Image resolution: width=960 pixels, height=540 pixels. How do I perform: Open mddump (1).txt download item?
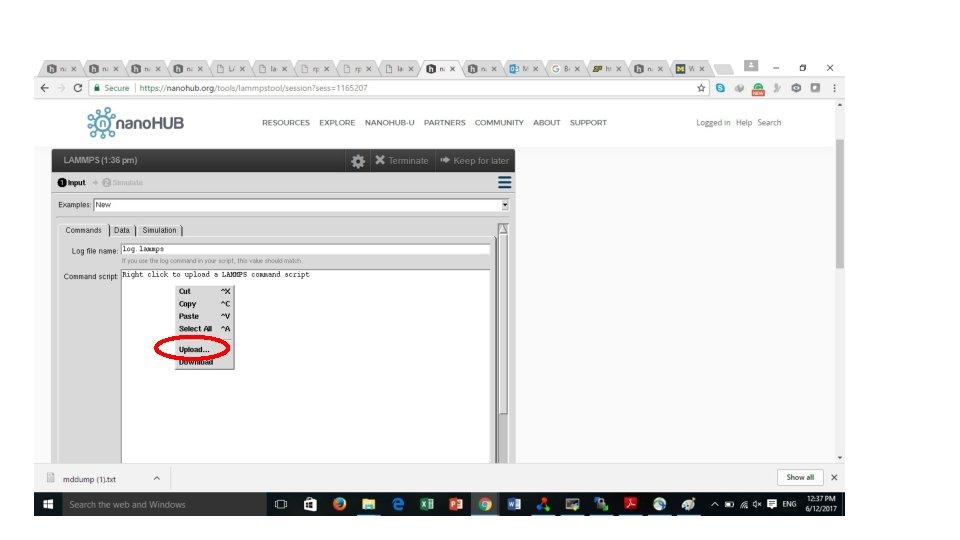click(89, 479)
